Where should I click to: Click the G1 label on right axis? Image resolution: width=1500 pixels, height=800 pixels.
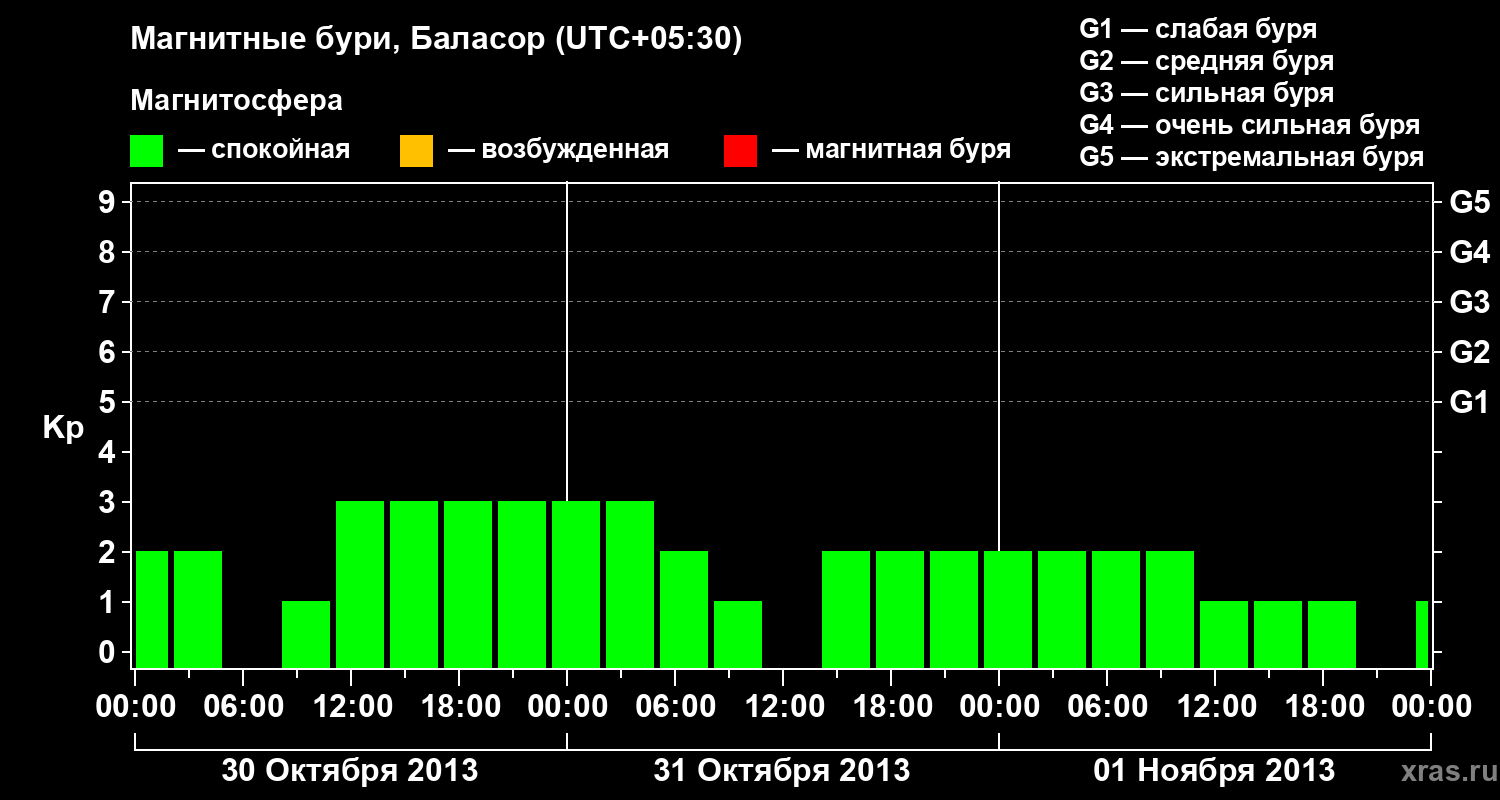pyautogui.click(x=1470, y=402)
